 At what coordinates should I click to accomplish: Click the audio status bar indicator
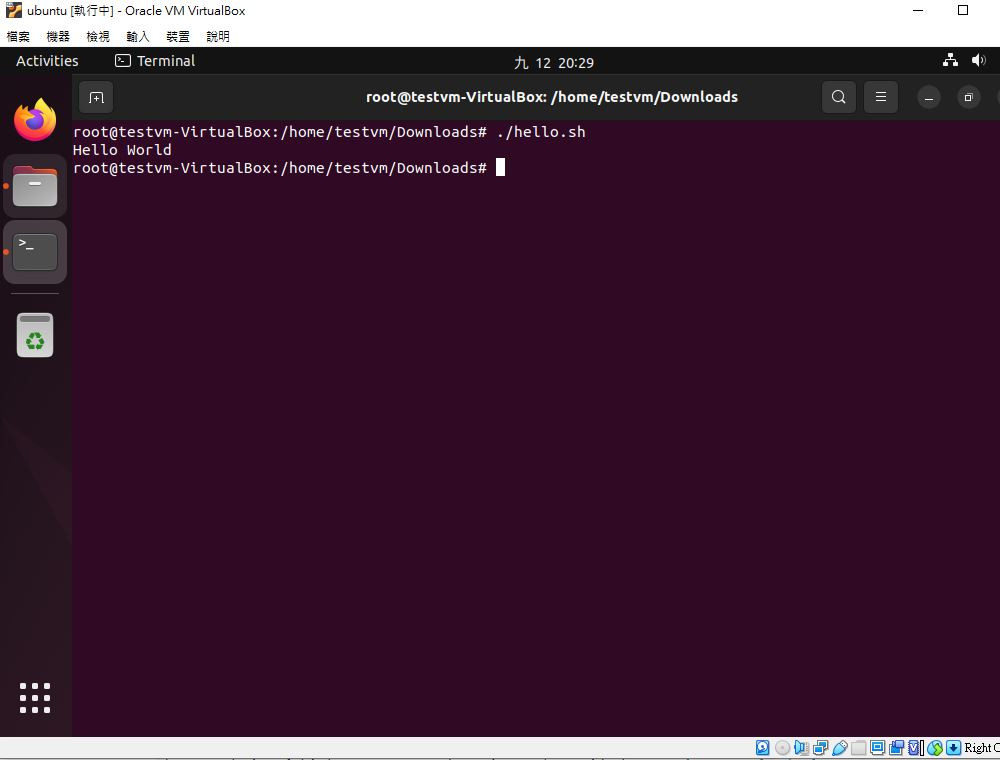801,747
